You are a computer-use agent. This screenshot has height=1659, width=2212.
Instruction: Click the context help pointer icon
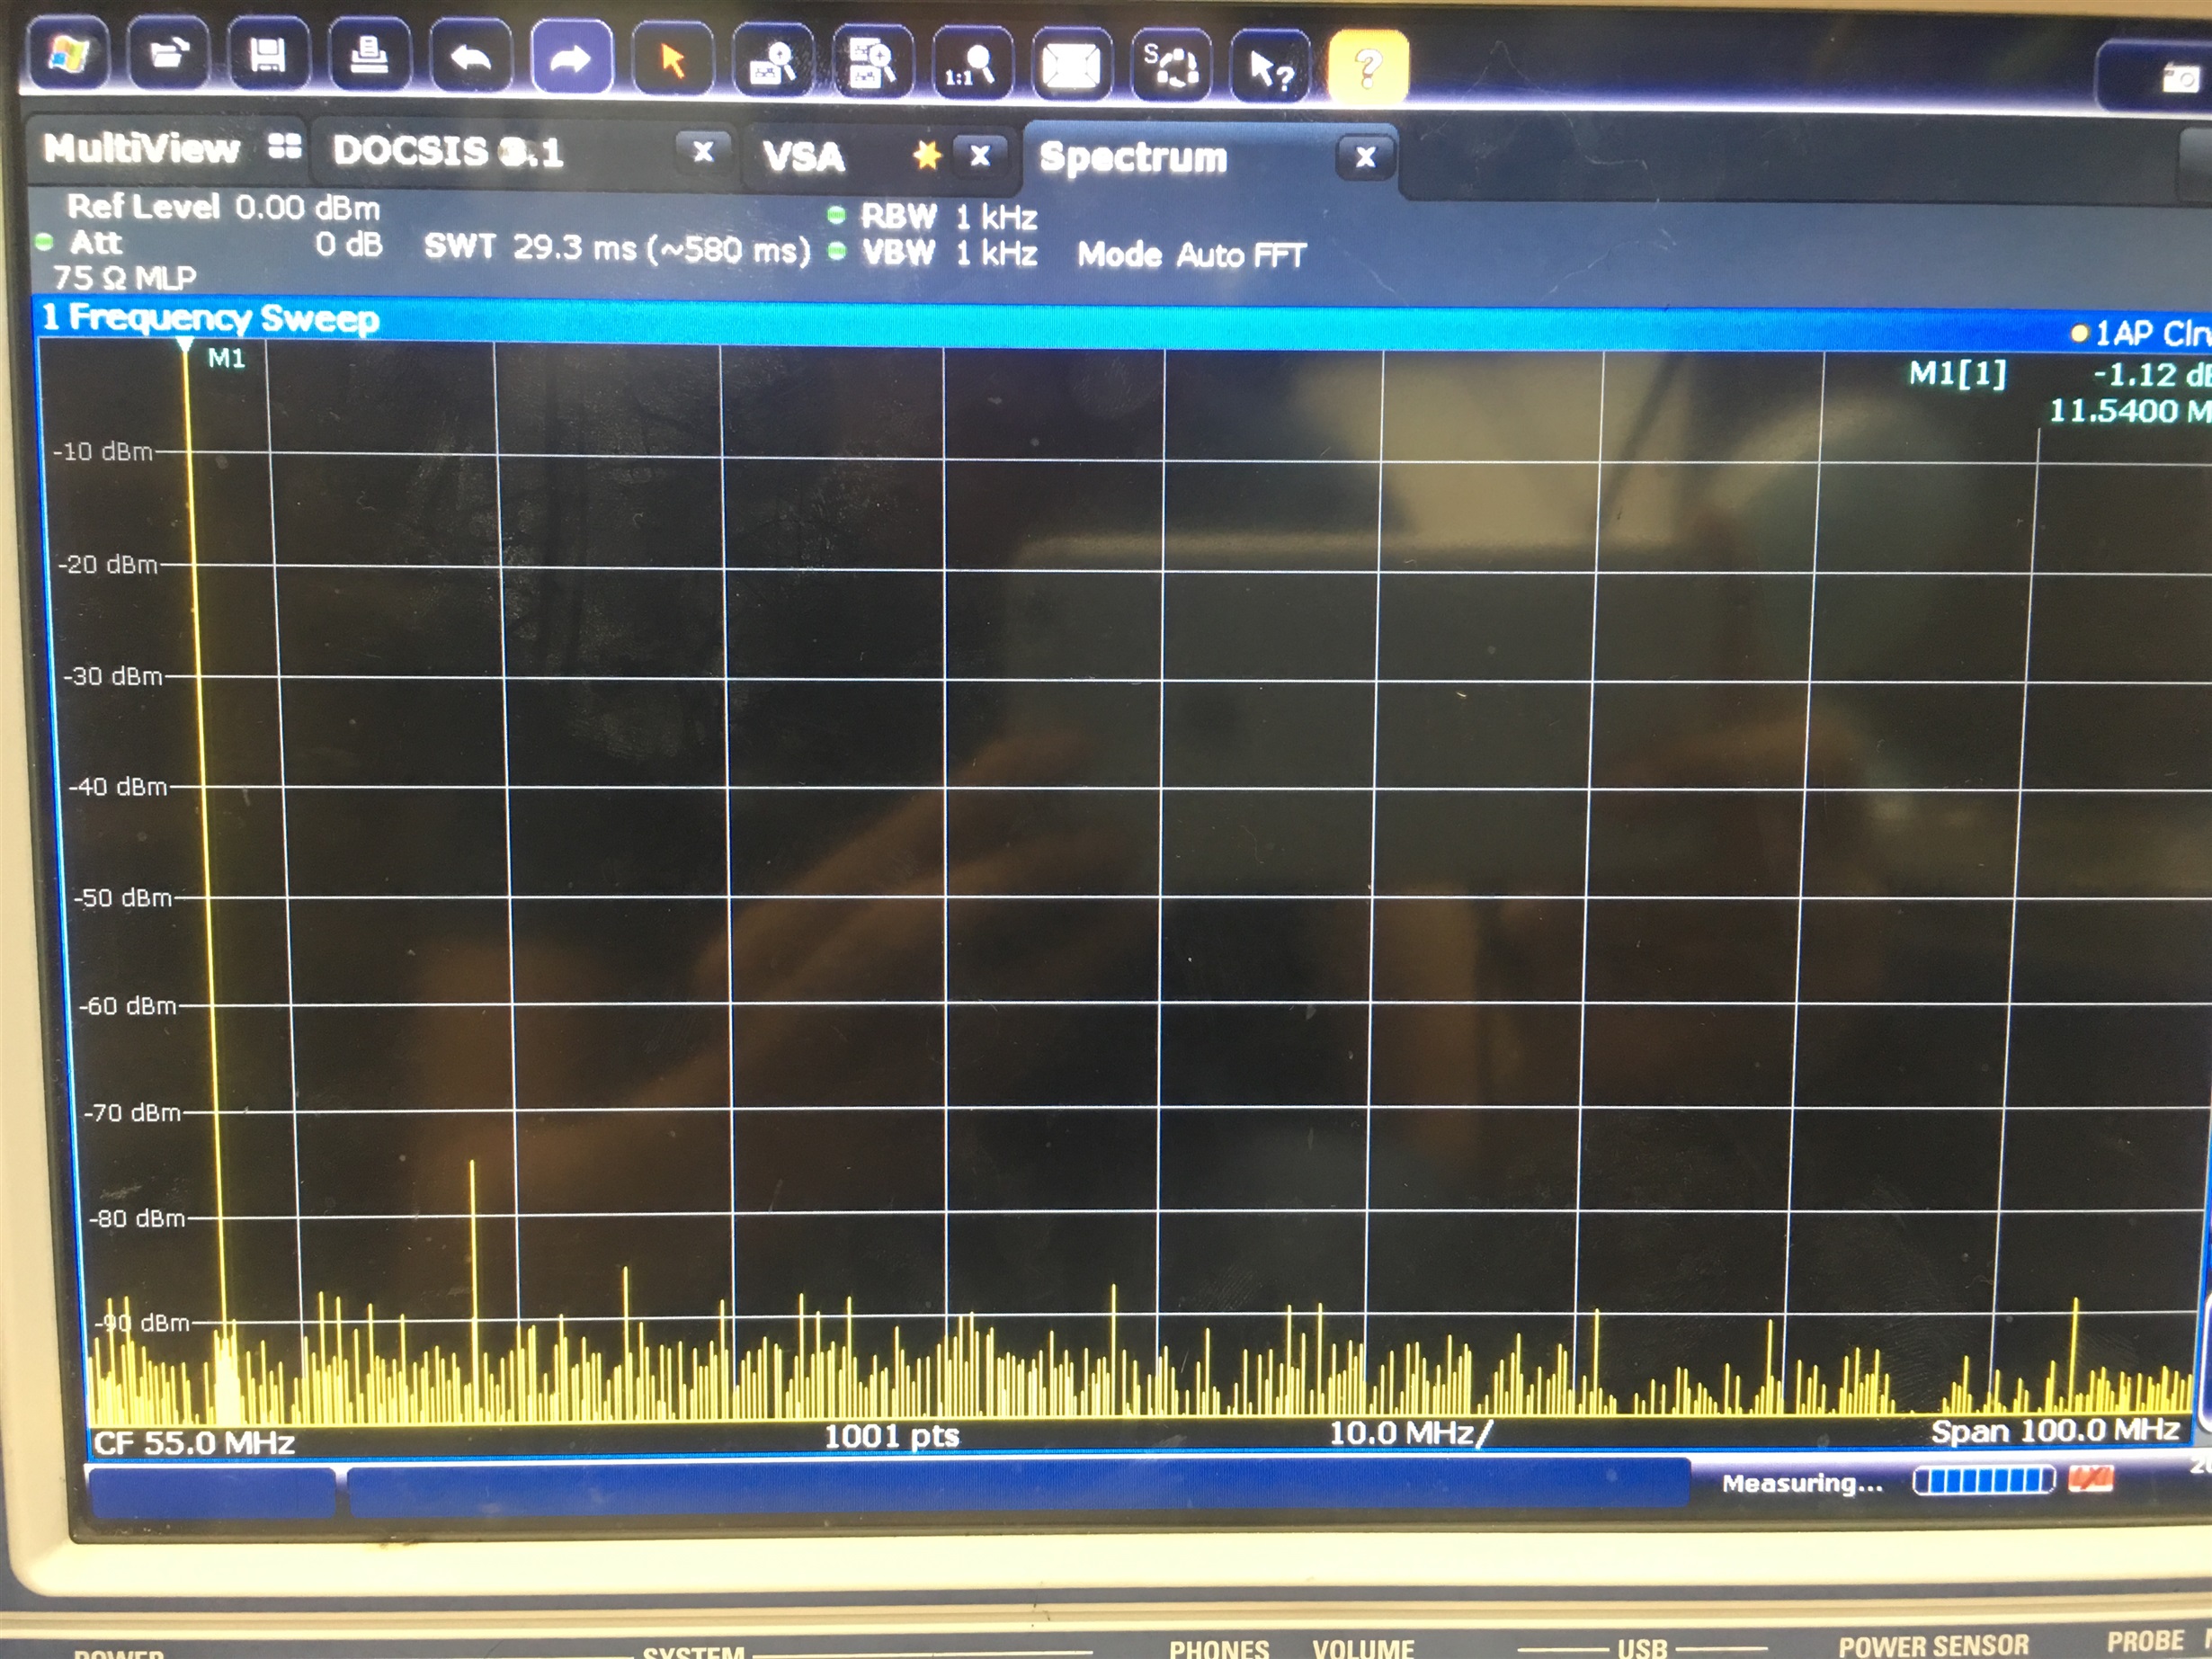coord(1270,68)
